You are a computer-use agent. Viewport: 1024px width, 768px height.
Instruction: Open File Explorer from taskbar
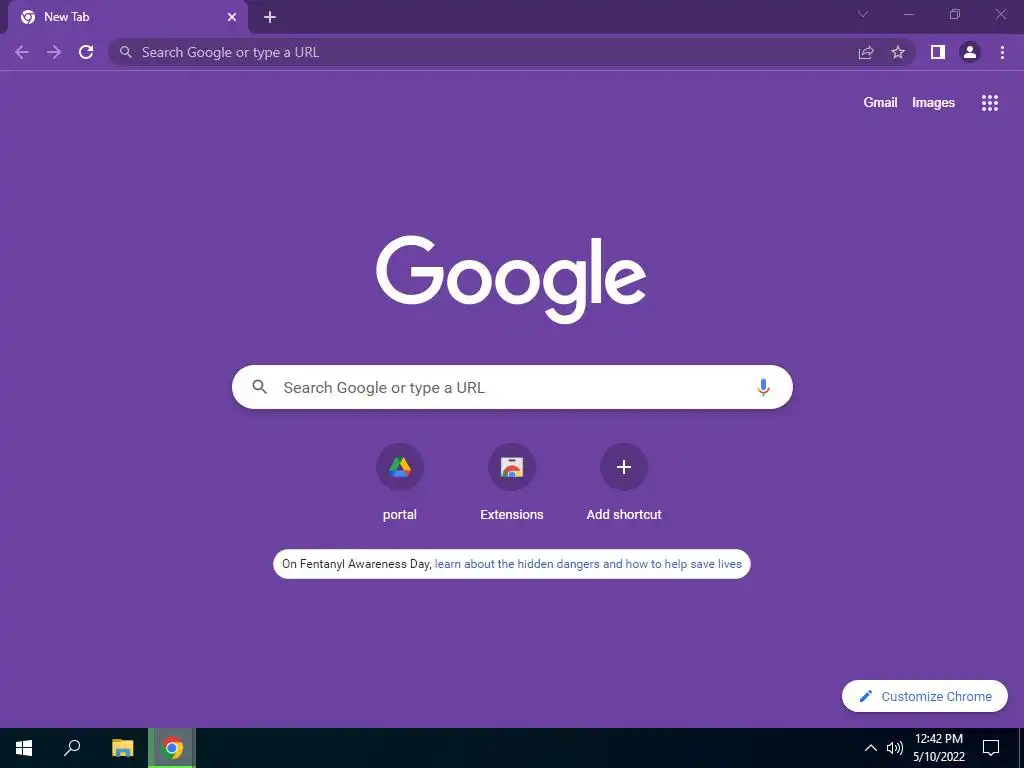pyautogui.click(x=122, y=748)
